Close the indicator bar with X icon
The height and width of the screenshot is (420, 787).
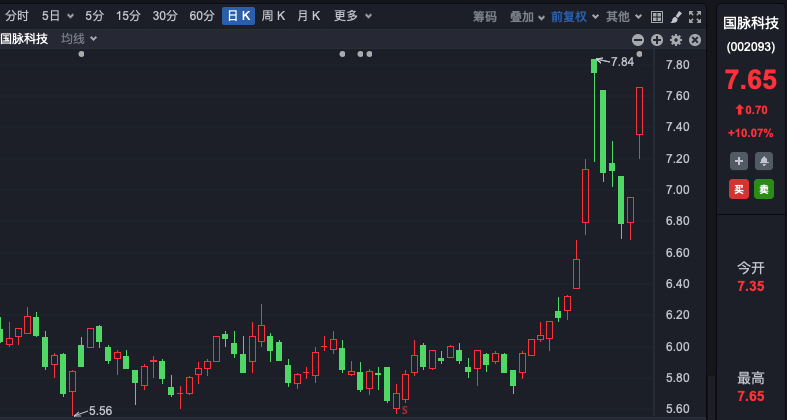coord(695,40)
